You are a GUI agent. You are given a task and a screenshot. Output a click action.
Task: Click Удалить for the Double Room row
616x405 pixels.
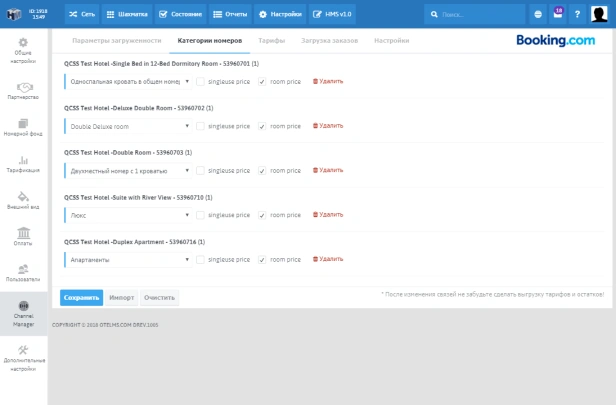[x=327, y=171]
